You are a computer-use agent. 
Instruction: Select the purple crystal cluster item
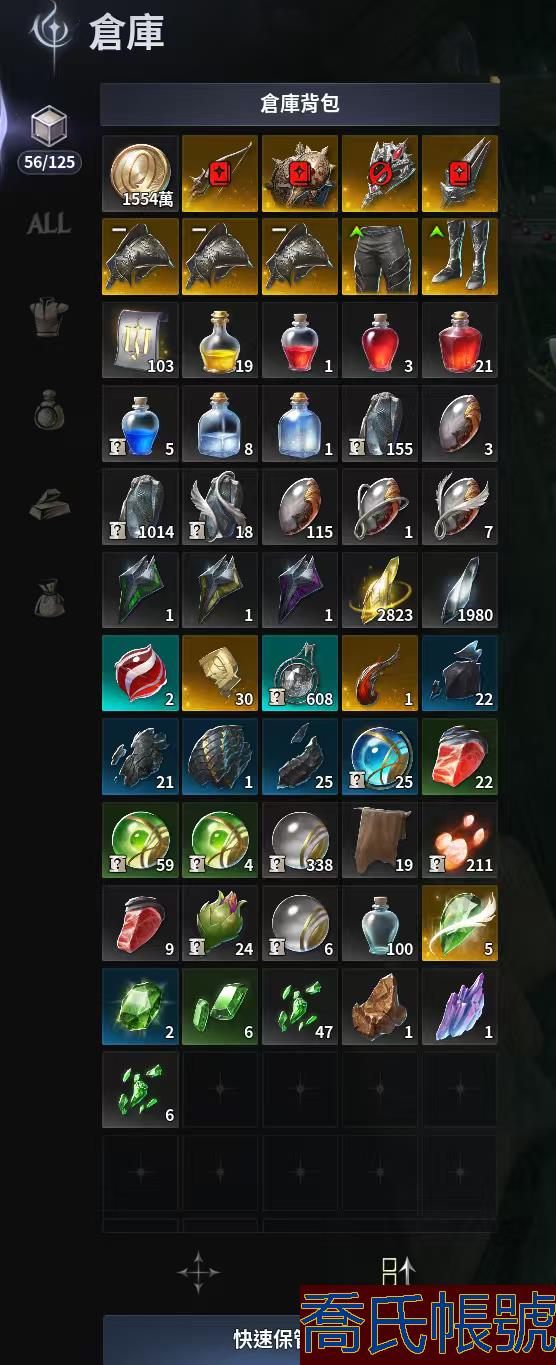point(460,1006)
